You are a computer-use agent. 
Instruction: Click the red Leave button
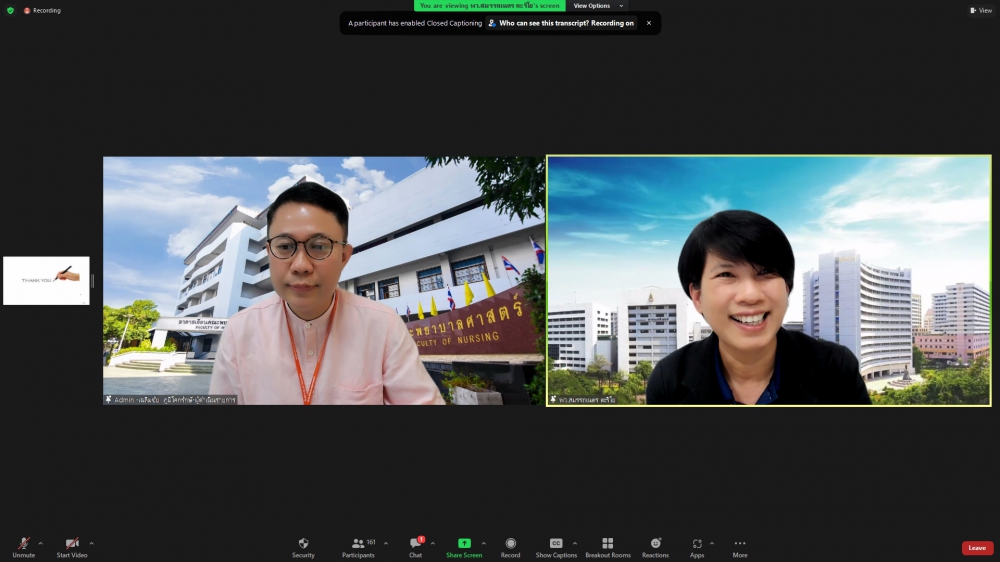pyautogui.click(x=977, y=548)
